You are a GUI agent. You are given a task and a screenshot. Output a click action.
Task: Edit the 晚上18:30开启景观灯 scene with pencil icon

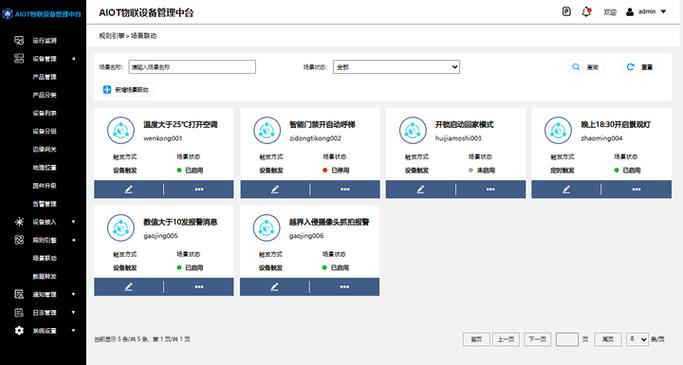point(566,189)
